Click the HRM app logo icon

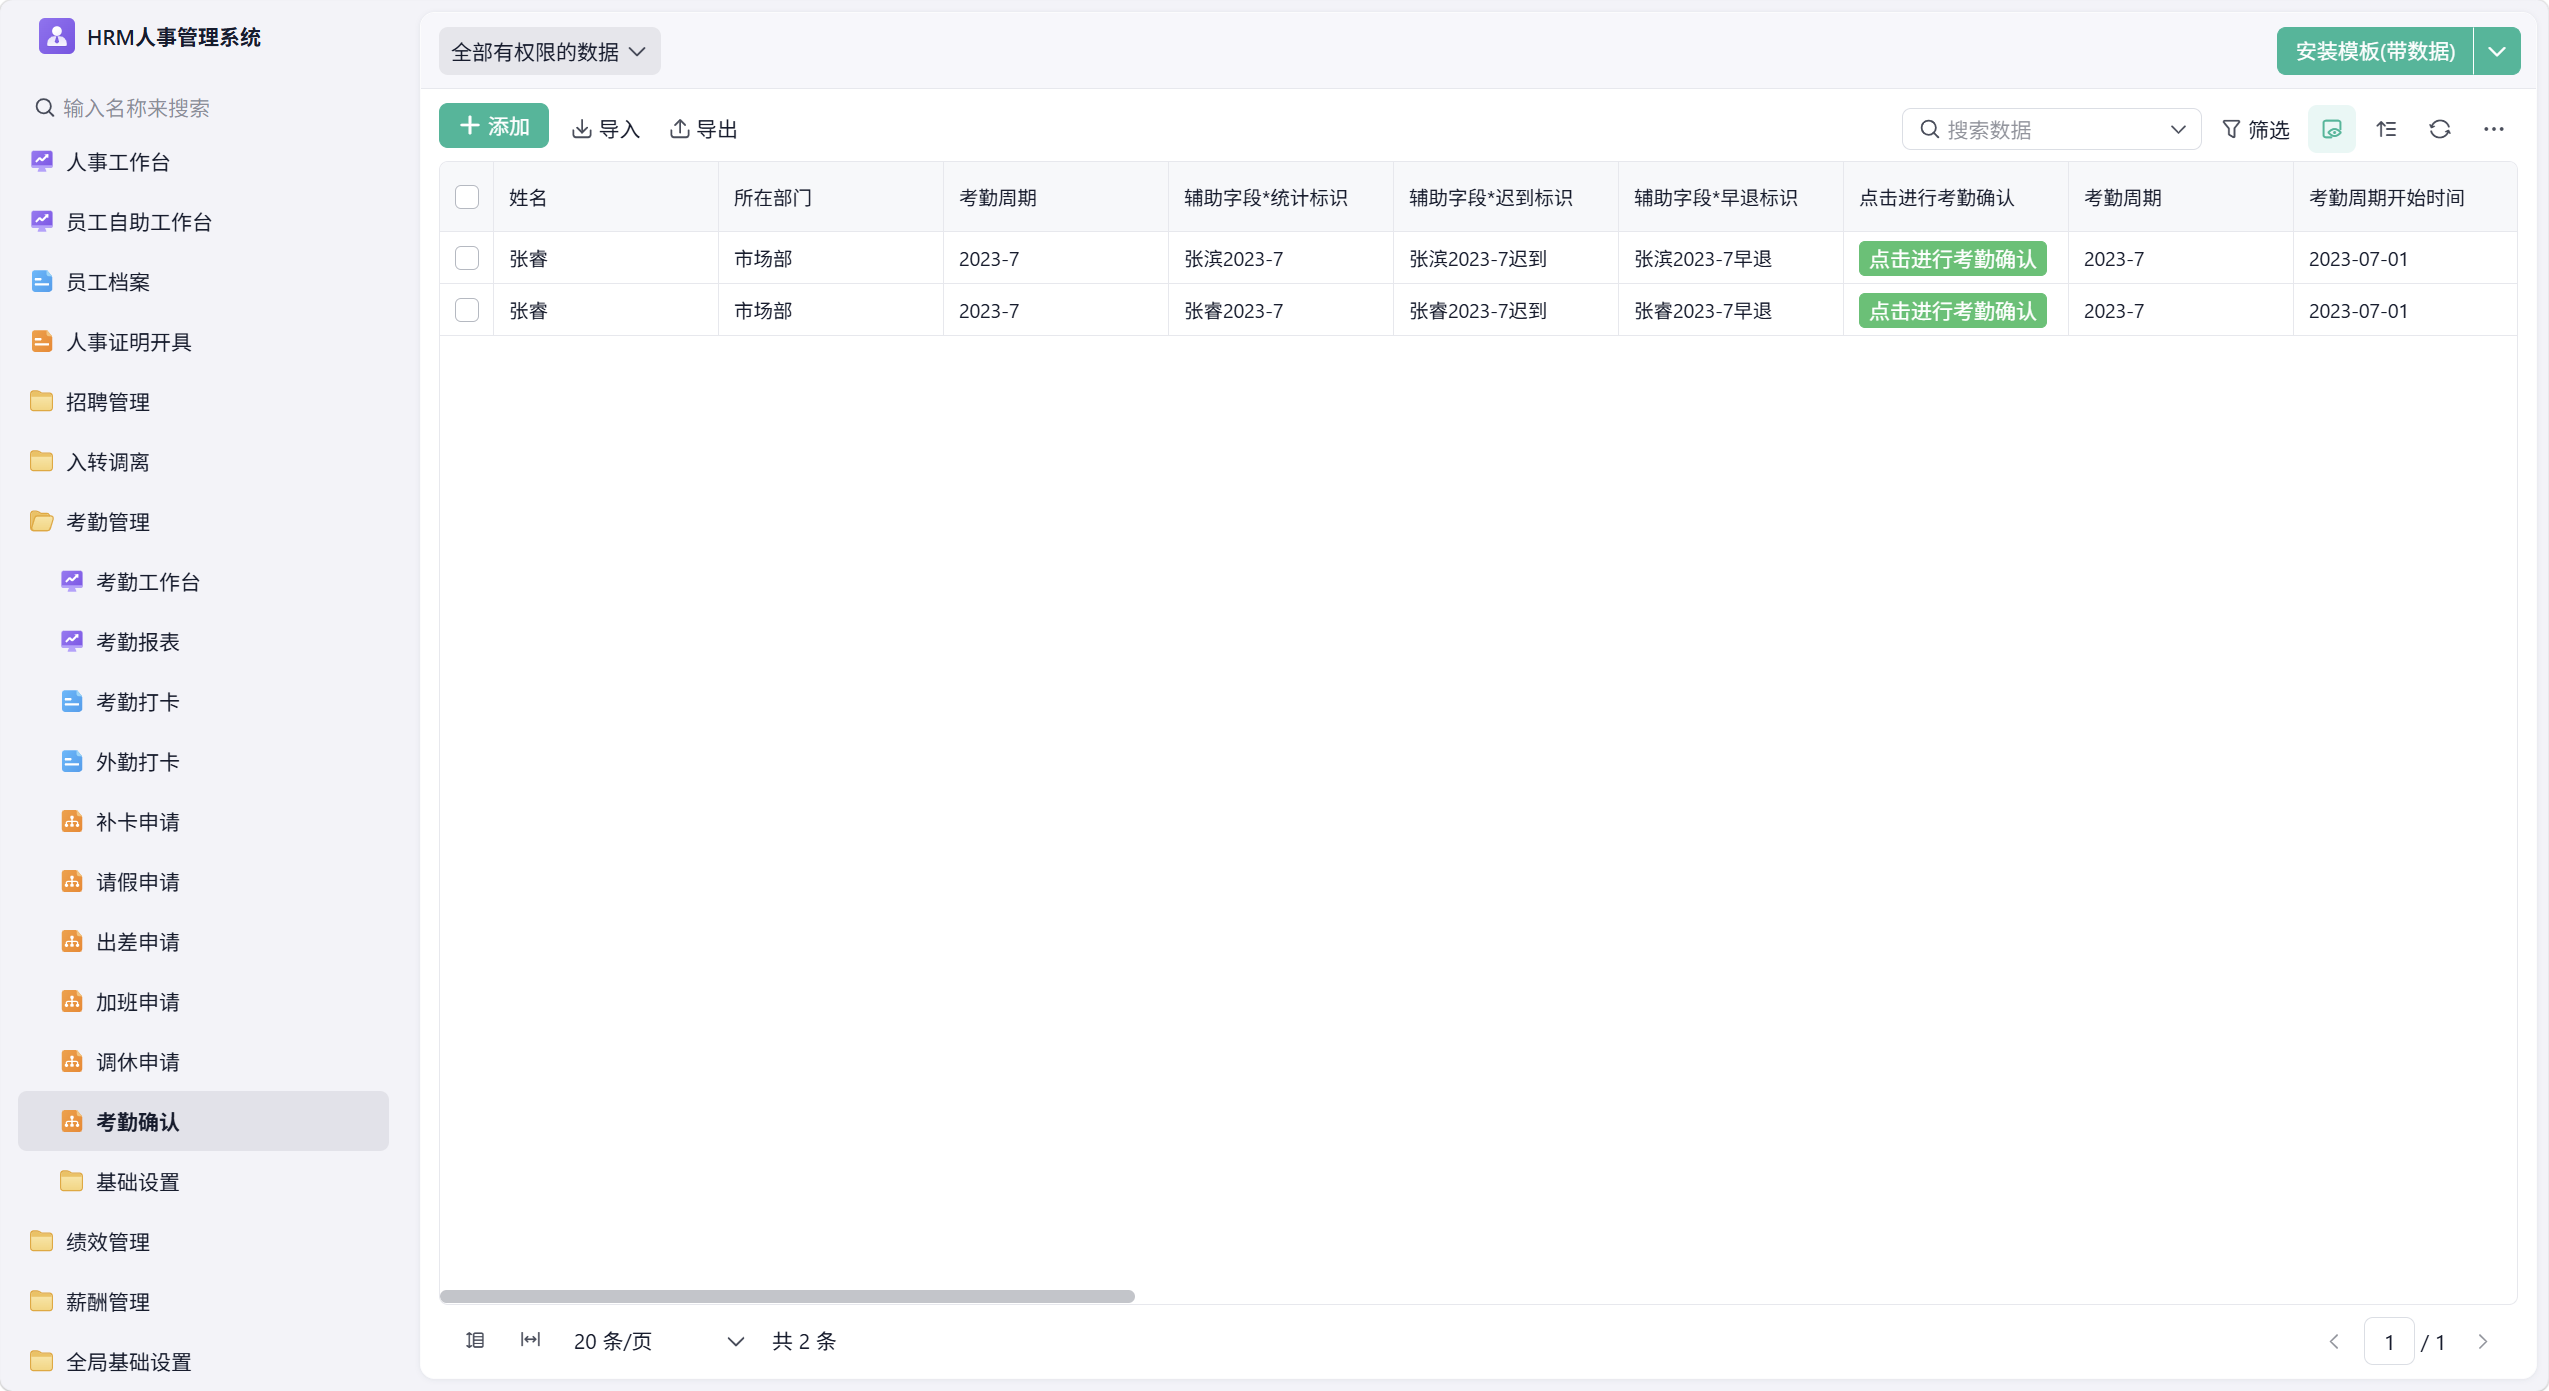56,37
